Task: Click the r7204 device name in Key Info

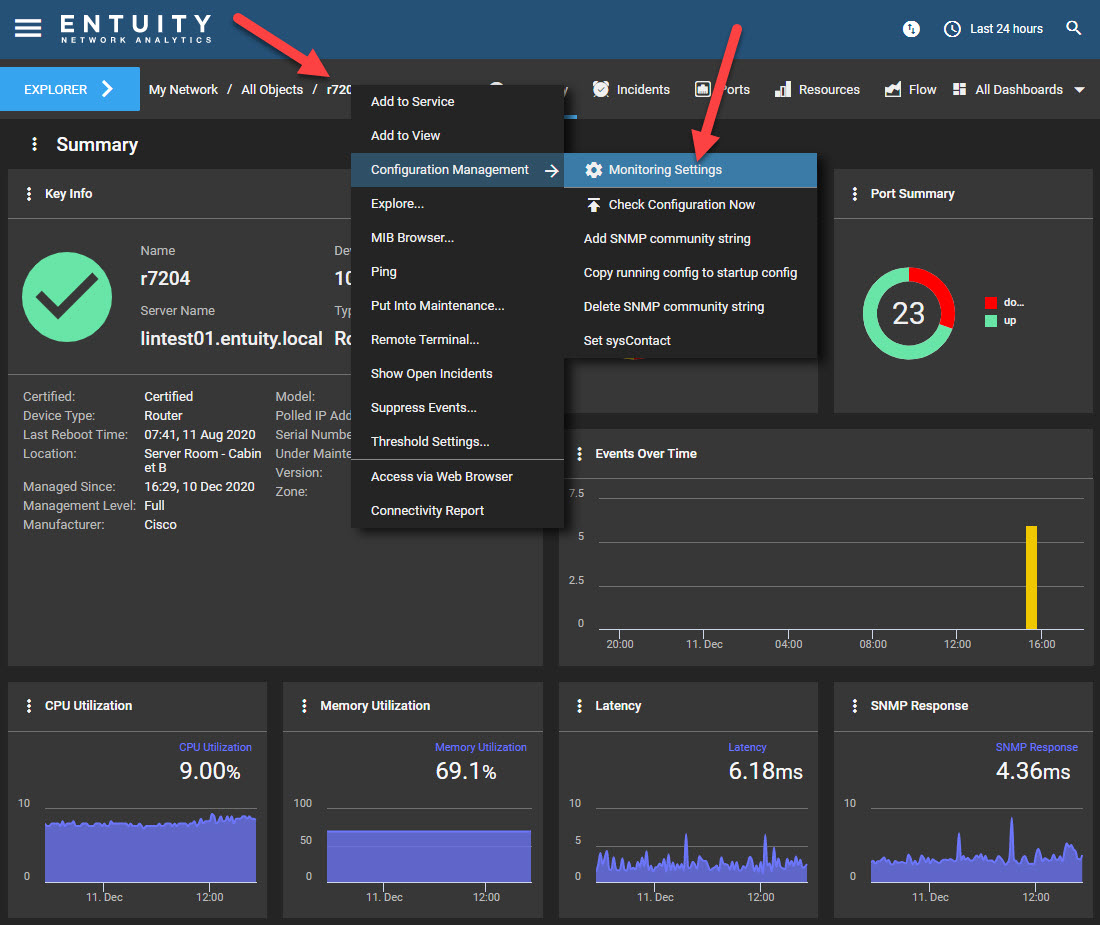Action: coord(165,278)
